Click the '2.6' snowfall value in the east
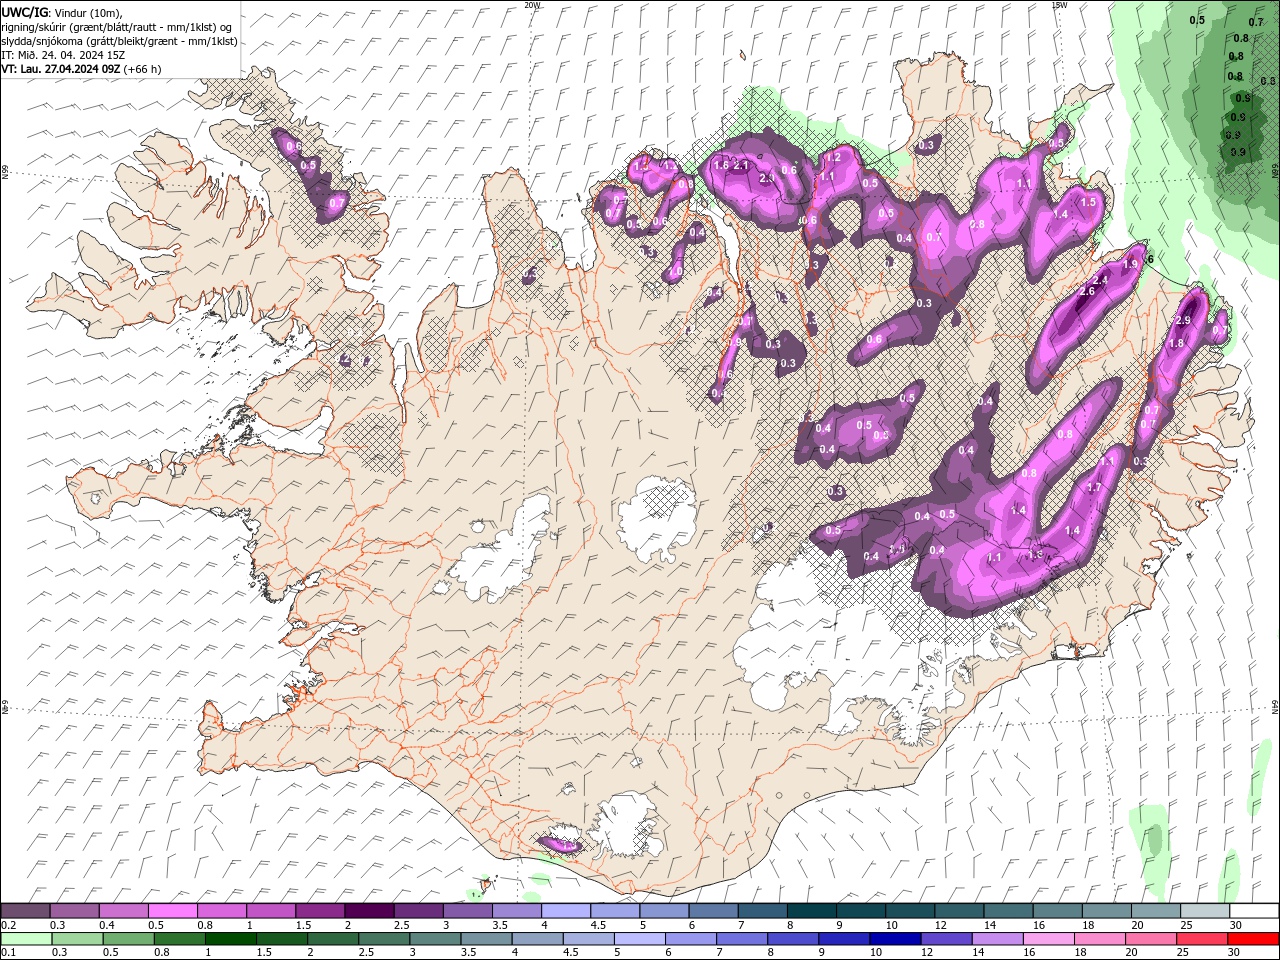 (1088, 291)
